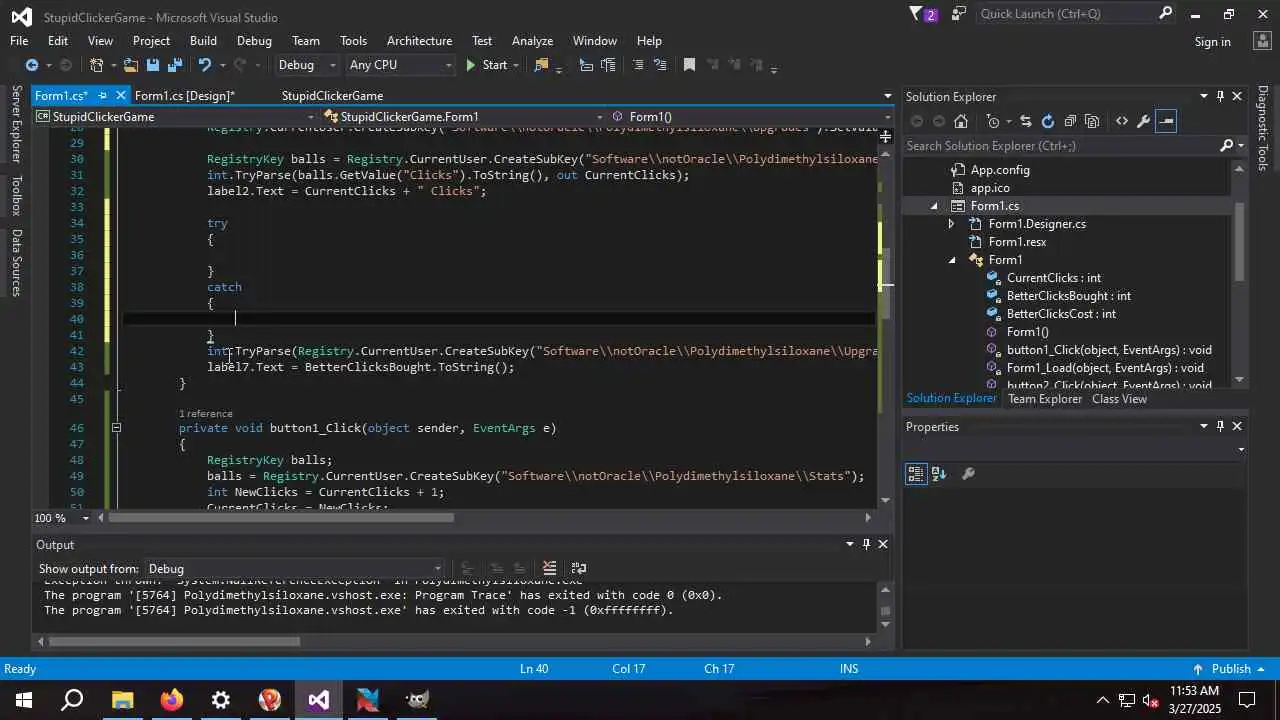The height and width of the screenshot is (720, 1280).
Task: Click Sync with Active Document icon
Action: pyautogui.click(x=1025, y=121)
